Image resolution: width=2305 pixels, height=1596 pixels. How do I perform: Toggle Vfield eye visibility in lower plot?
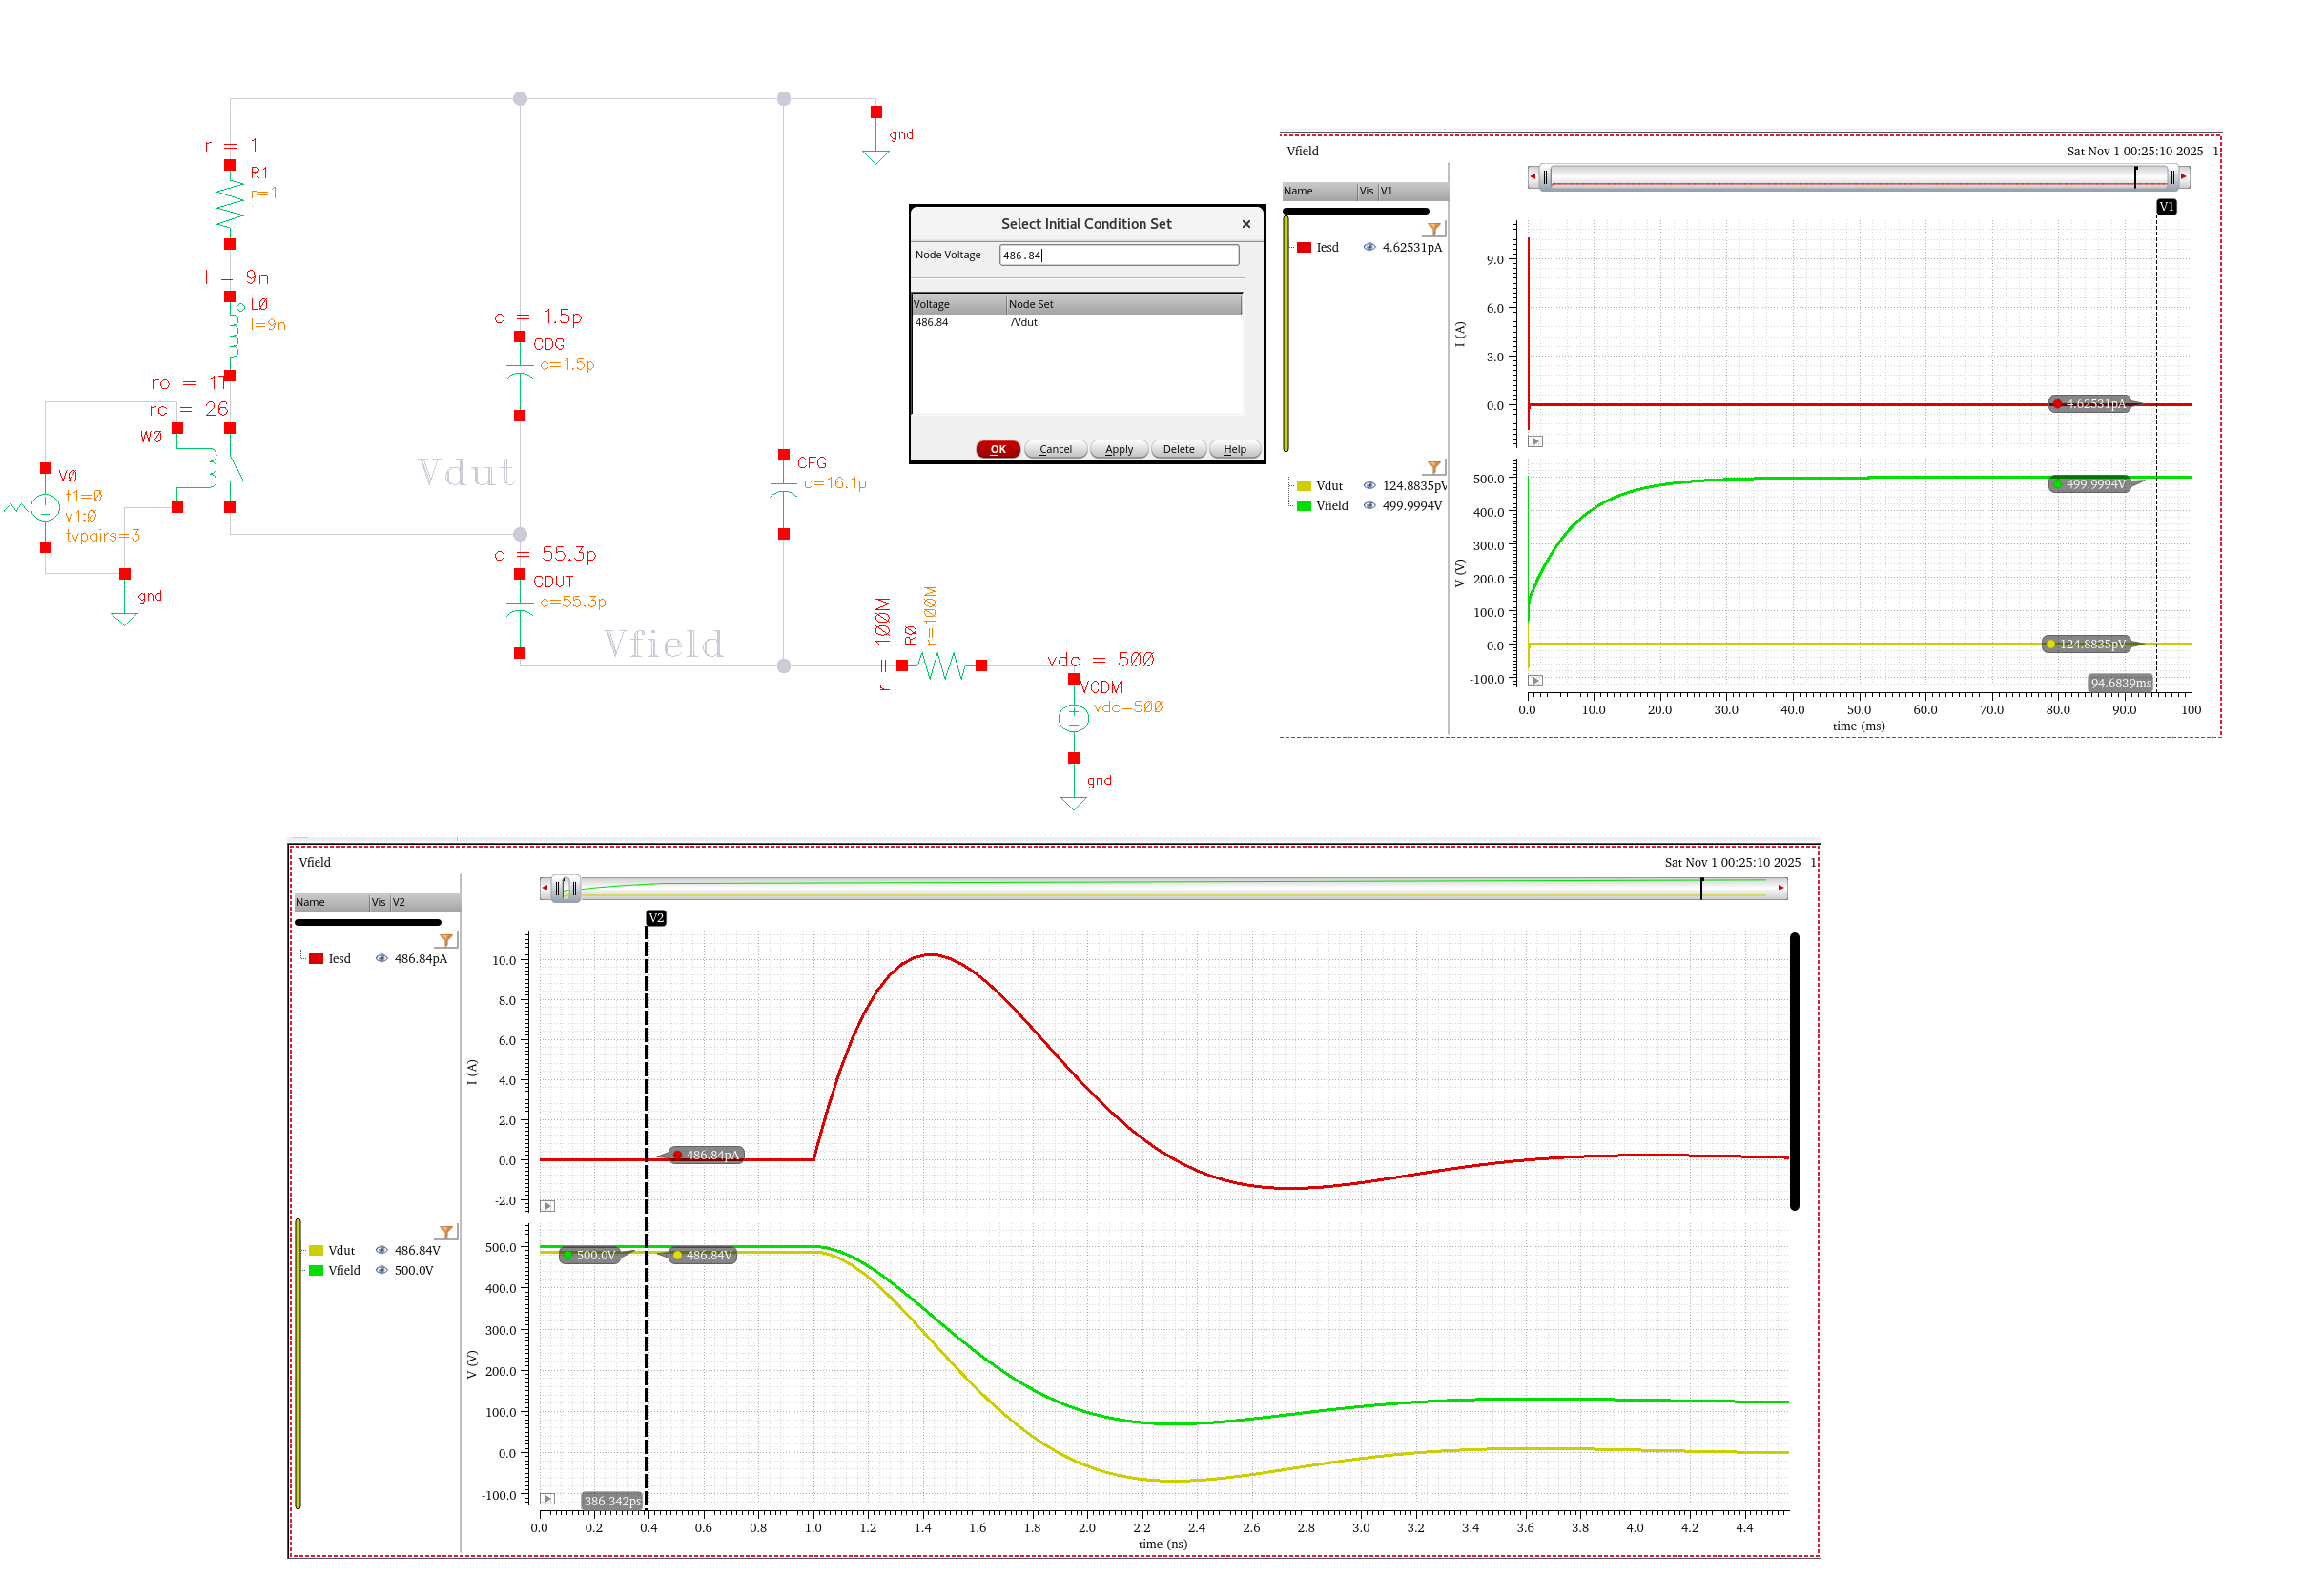pyautogui.click(x=381, y=1270)
